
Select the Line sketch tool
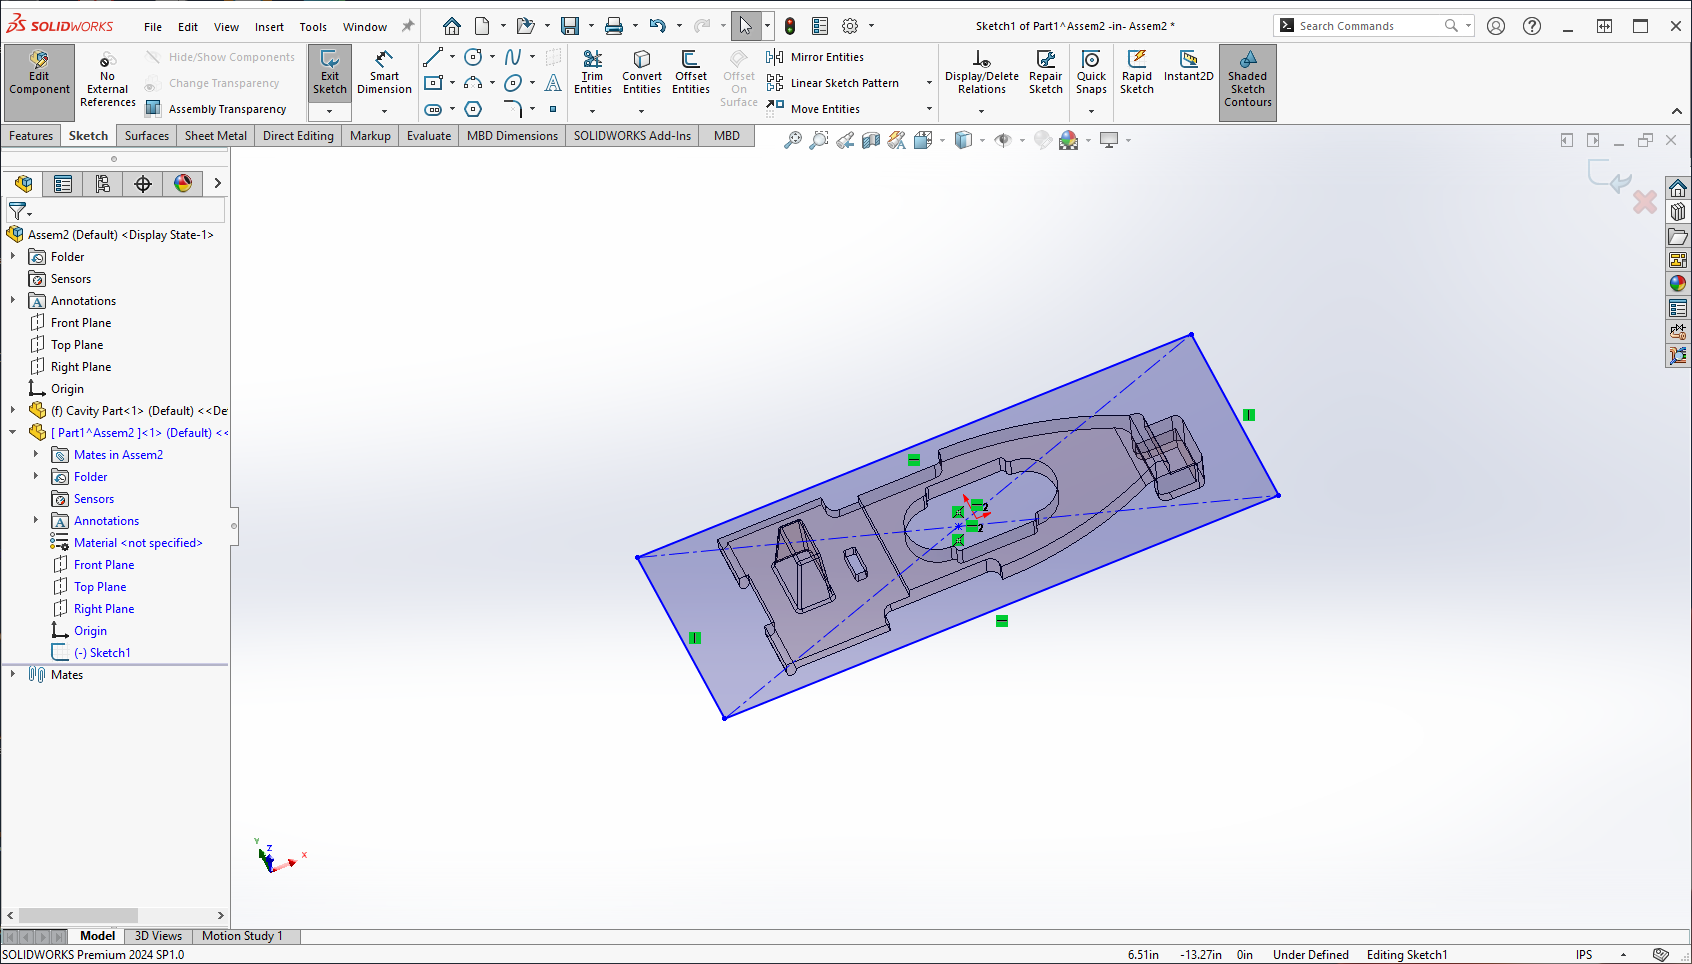coord(433,57)
